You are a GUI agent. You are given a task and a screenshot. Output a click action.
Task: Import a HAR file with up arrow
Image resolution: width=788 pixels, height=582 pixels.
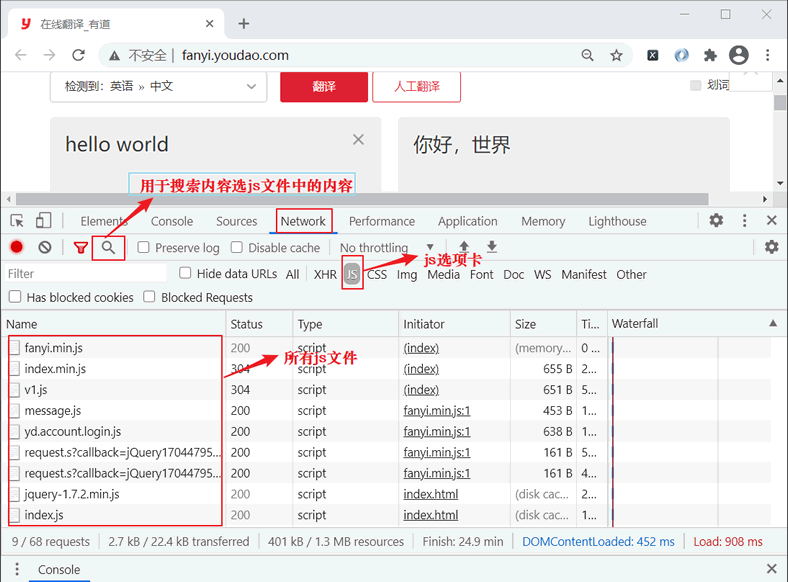point(464,247)
